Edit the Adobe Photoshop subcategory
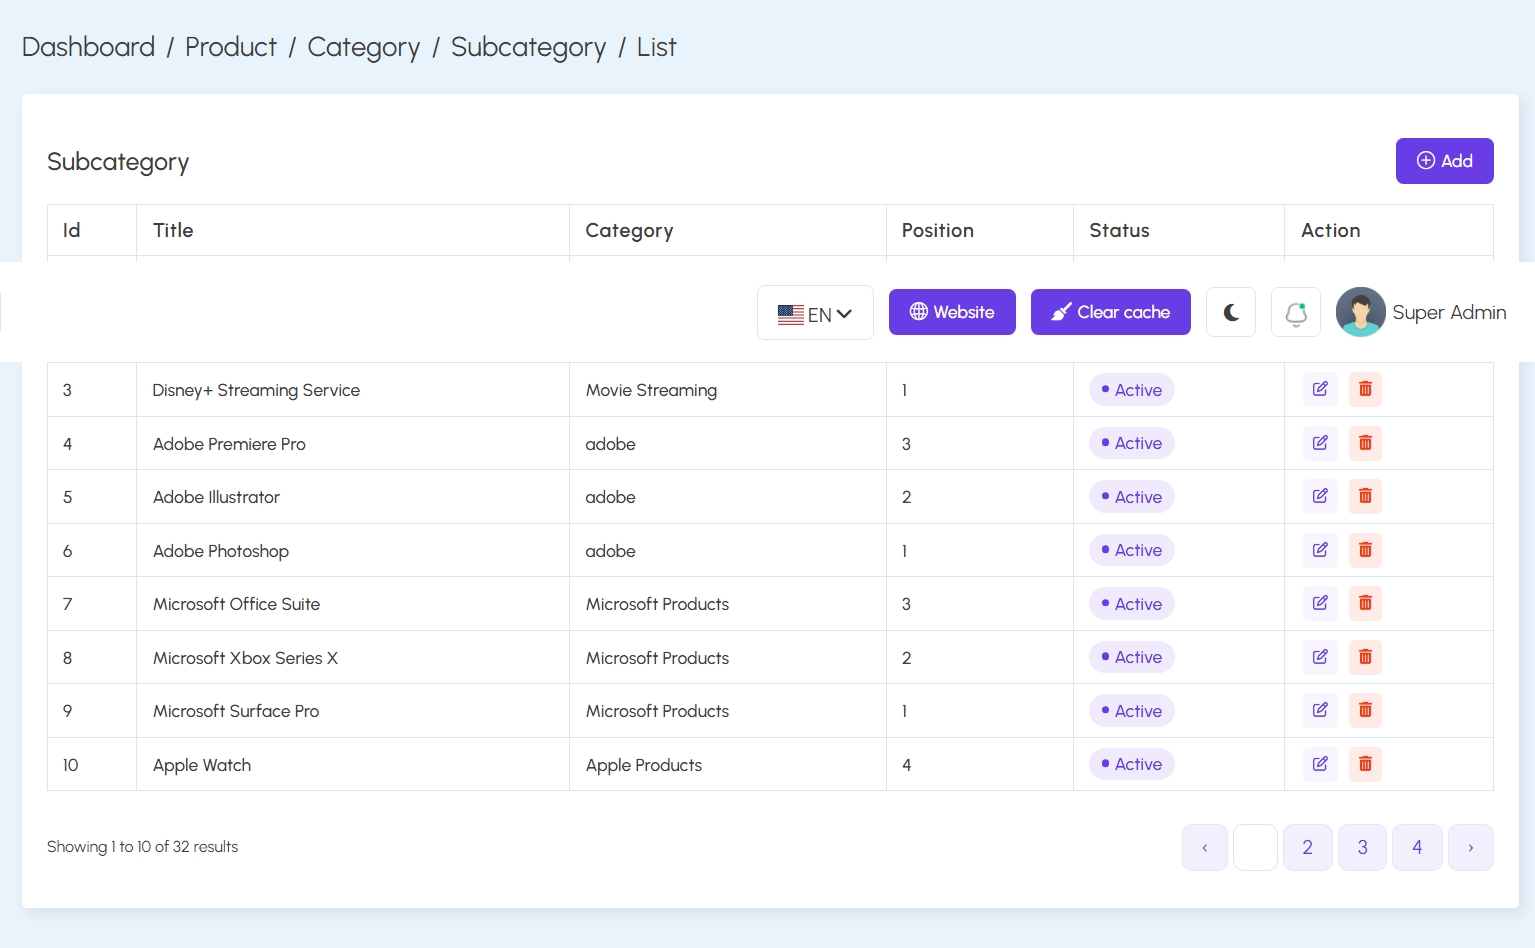This screenshot has width=1535, height=948. point(1320,550)
